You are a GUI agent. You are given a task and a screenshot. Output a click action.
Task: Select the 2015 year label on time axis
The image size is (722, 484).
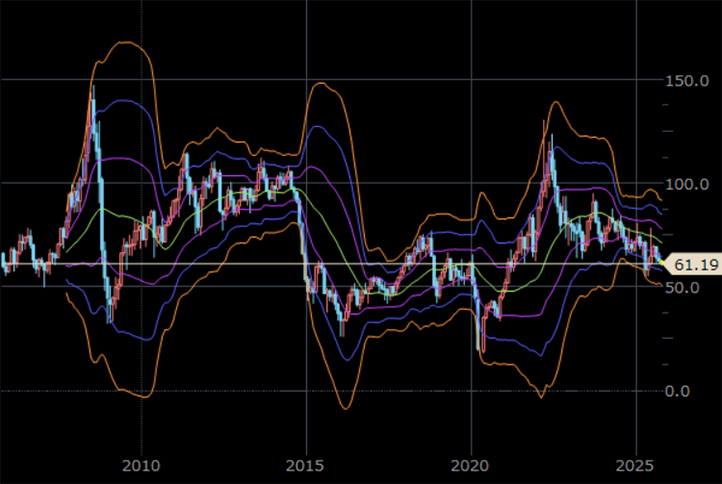point(306,466)
